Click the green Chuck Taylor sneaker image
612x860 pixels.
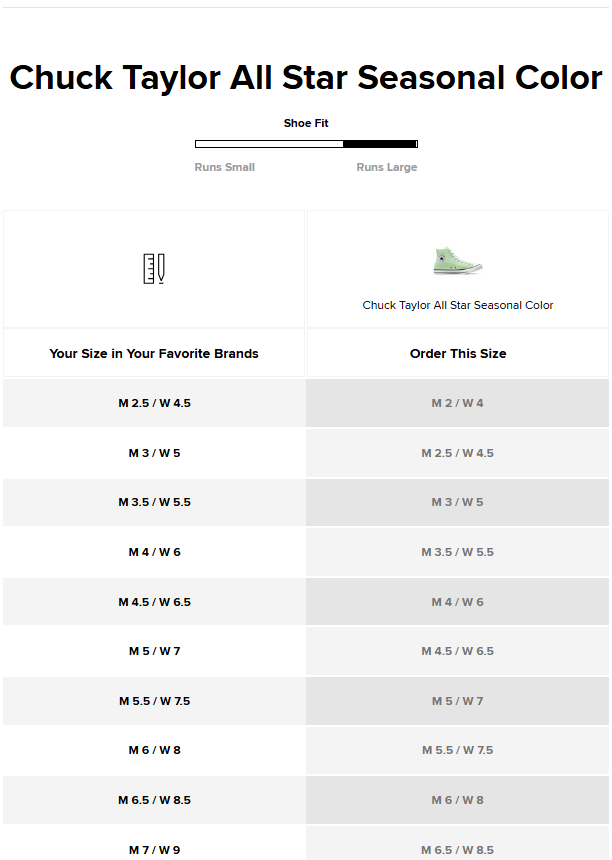(458, 261)
